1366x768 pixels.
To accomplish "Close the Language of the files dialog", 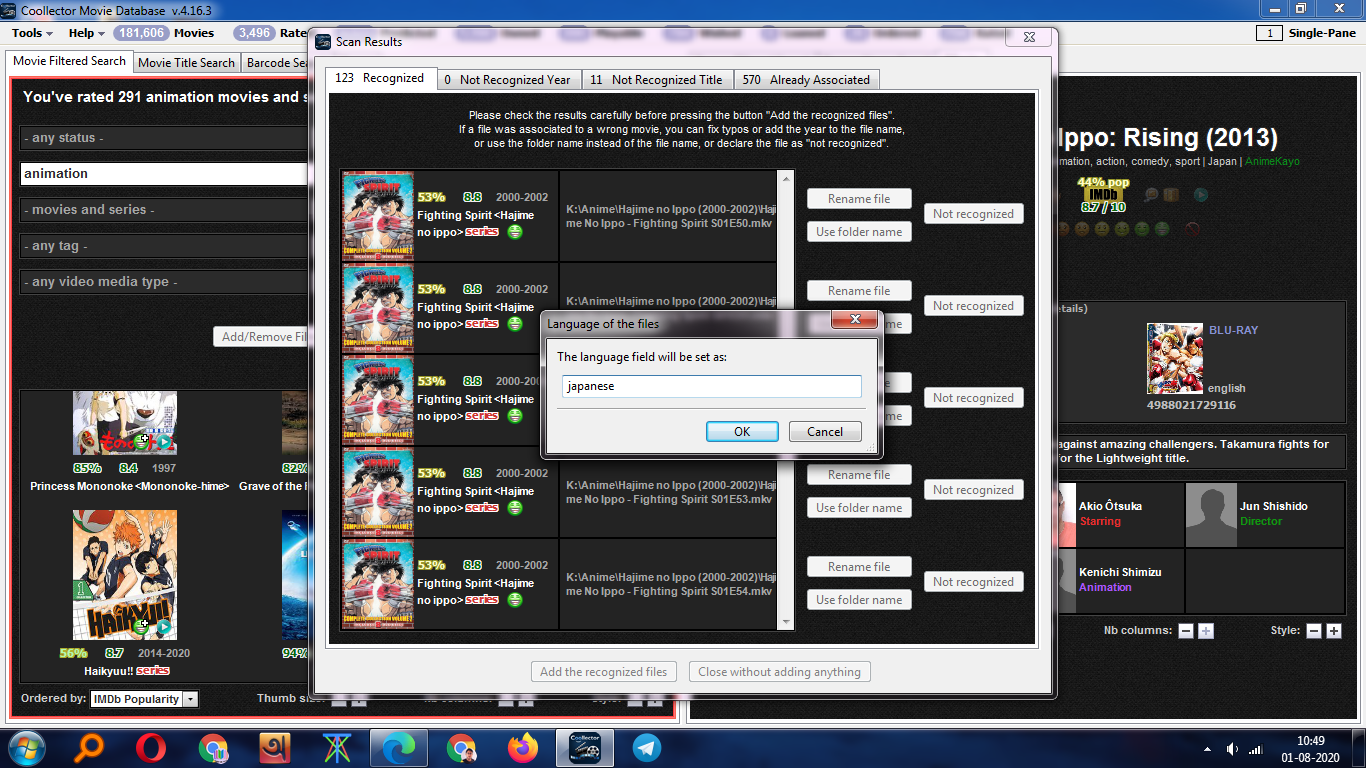I will click(855, 321).
